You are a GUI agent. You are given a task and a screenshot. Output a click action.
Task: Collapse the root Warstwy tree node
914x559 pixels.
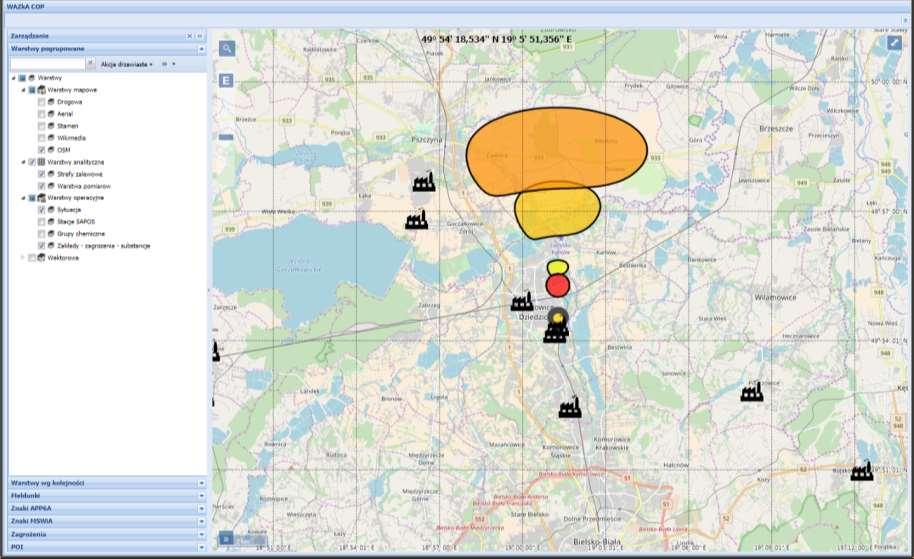14,78
